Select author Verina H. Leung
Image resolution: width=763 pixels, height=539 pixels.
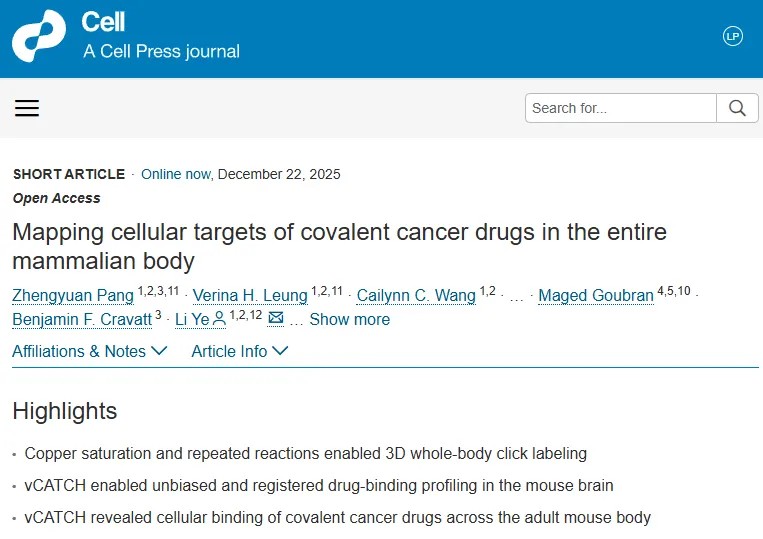coord(250,295)
